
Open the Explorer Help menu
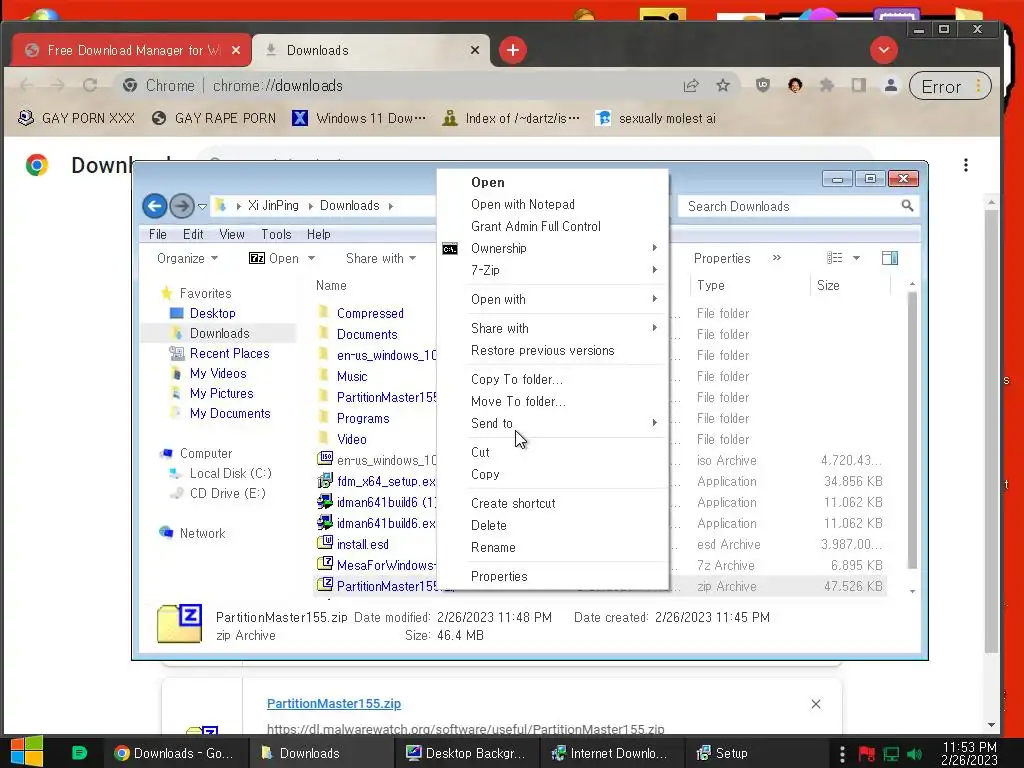coord(319,234)
